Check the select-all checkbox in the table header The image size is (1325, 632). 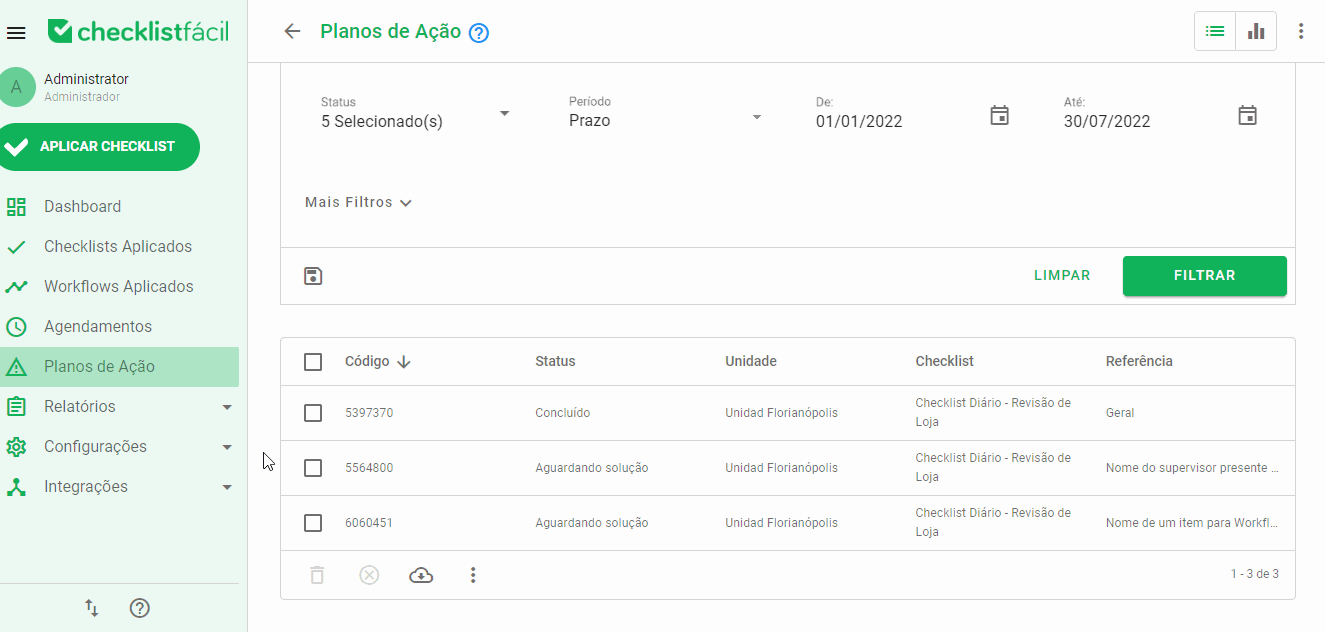coord(313,361)
